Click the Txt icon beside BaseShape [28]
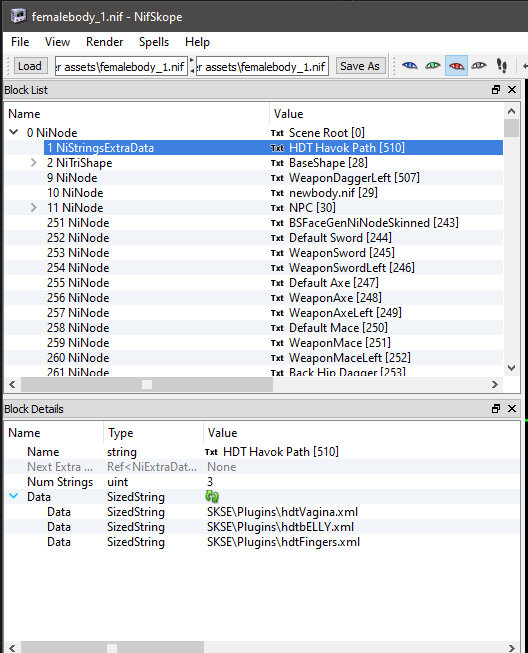Screen dimensions: 528x653 (277, 163)
